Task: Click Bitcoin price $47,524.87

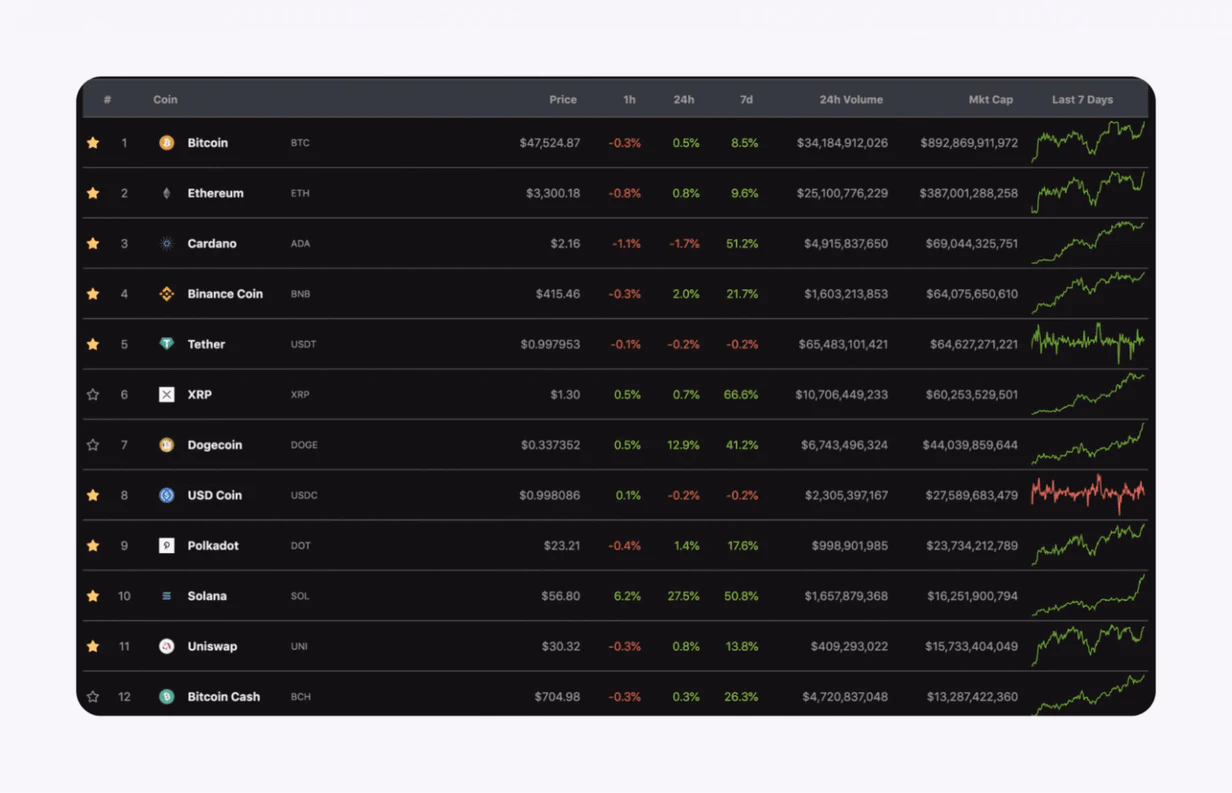Action: pyautogui.click(x=550, y=143)
